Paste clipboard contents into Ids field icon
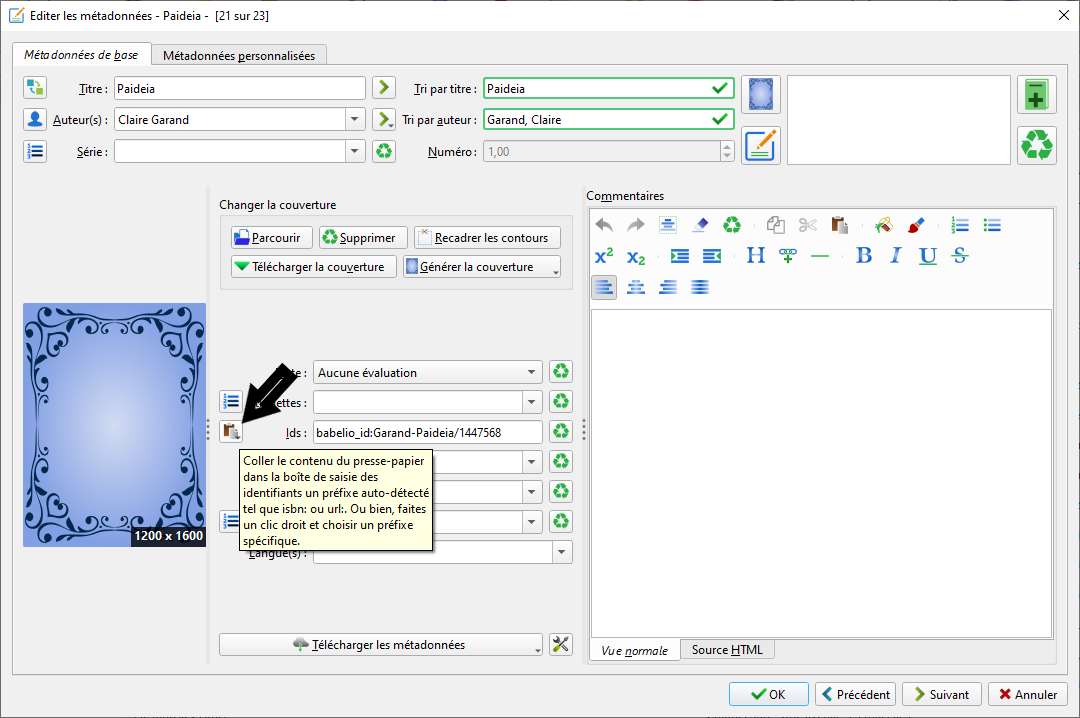 [231, 431]
